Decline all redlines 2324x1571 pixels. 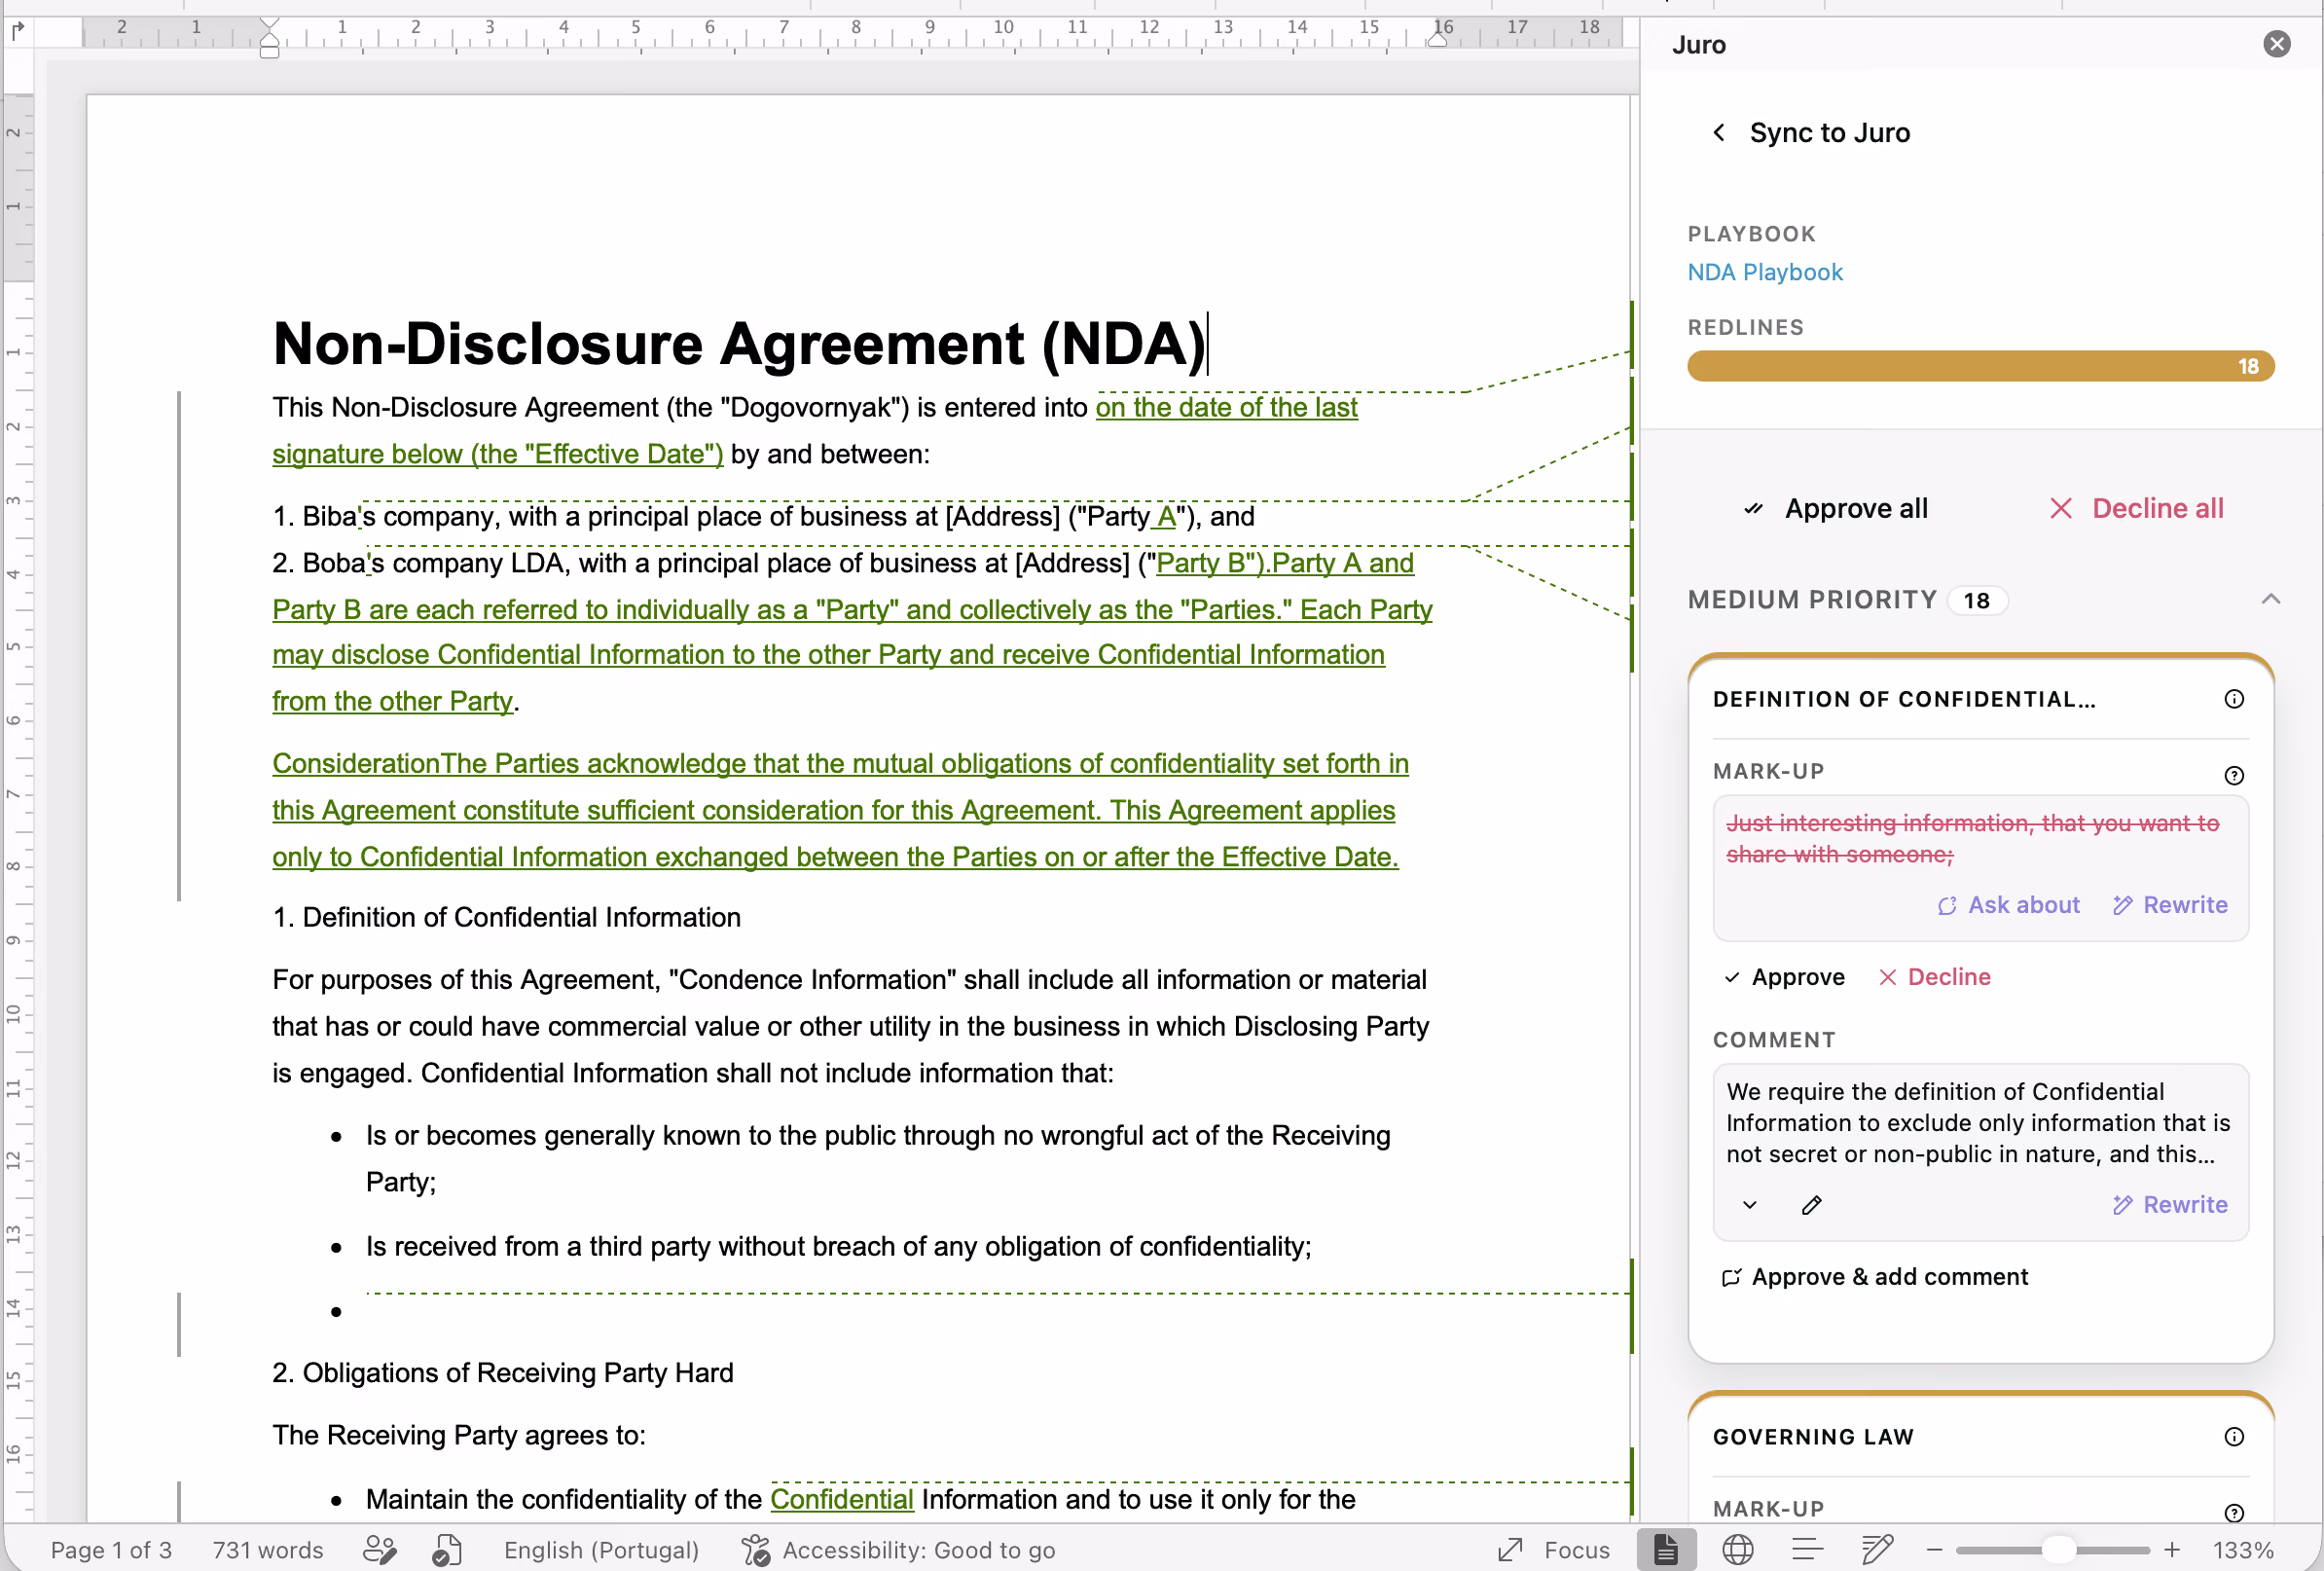2136,509
